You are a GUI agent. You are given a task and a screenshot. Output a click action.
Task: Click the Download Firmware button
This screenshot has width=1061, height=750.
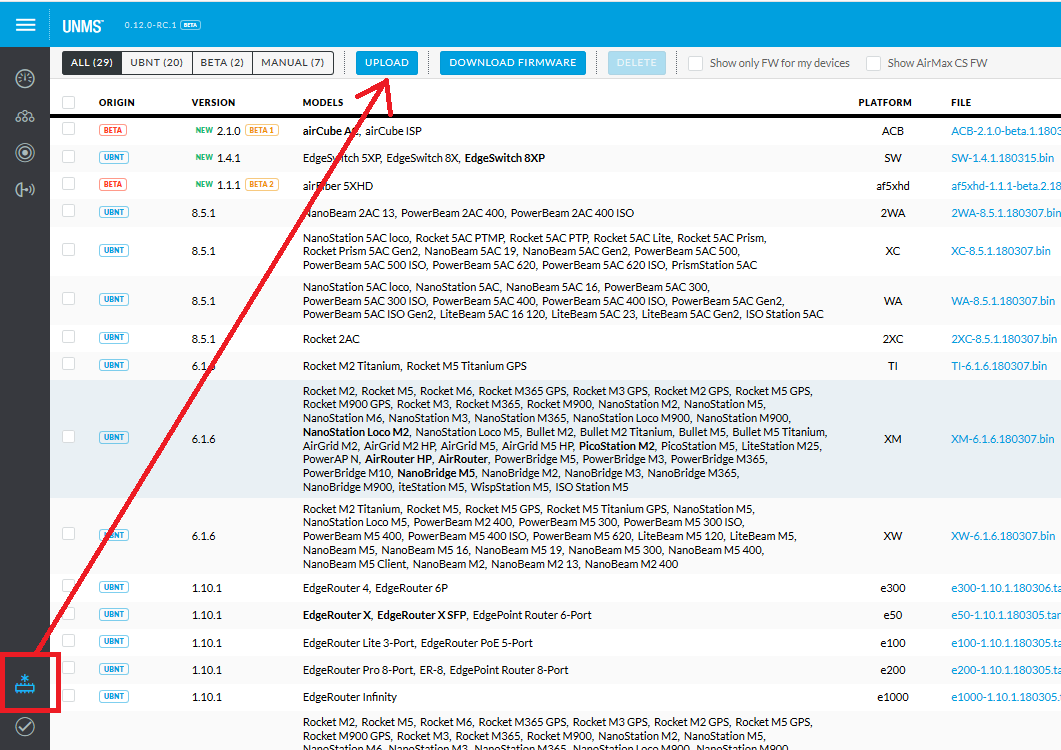512,63
